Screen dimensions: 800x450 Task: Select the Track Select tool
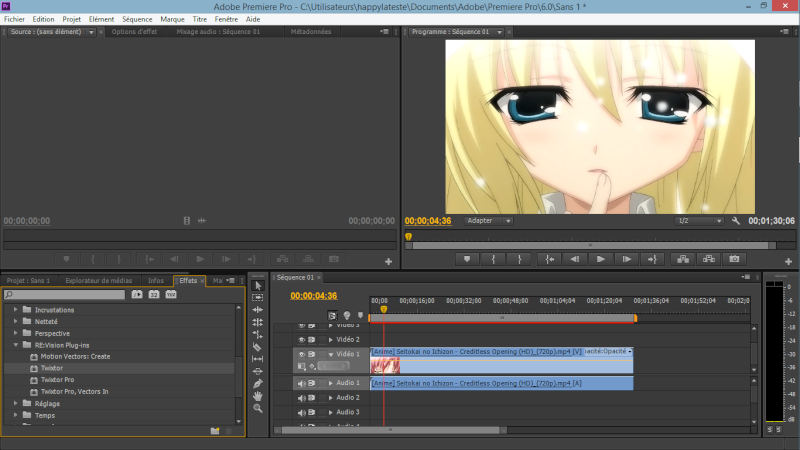[x=258, y=297]
